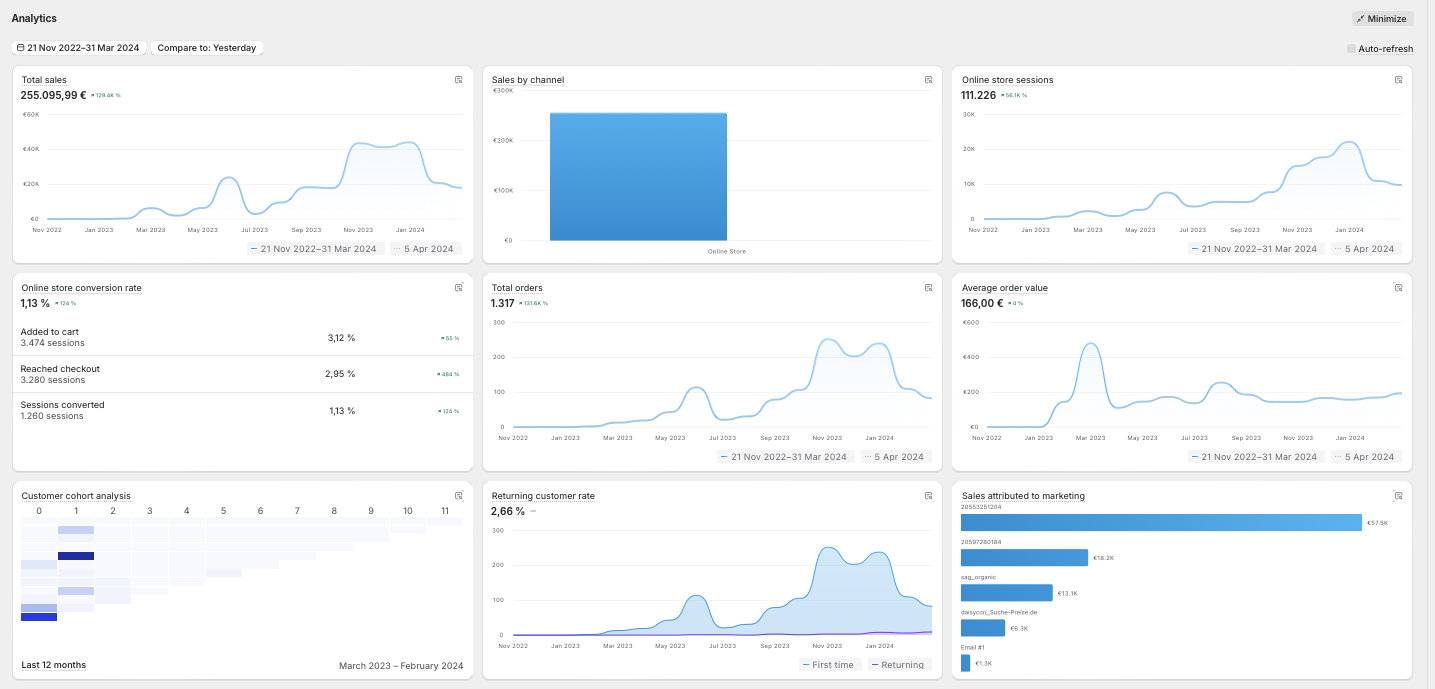The height and width of the screenshot is (689, 1435).
Task: Expand Last 12 months cohort period selector
Action: click(54, 665)
